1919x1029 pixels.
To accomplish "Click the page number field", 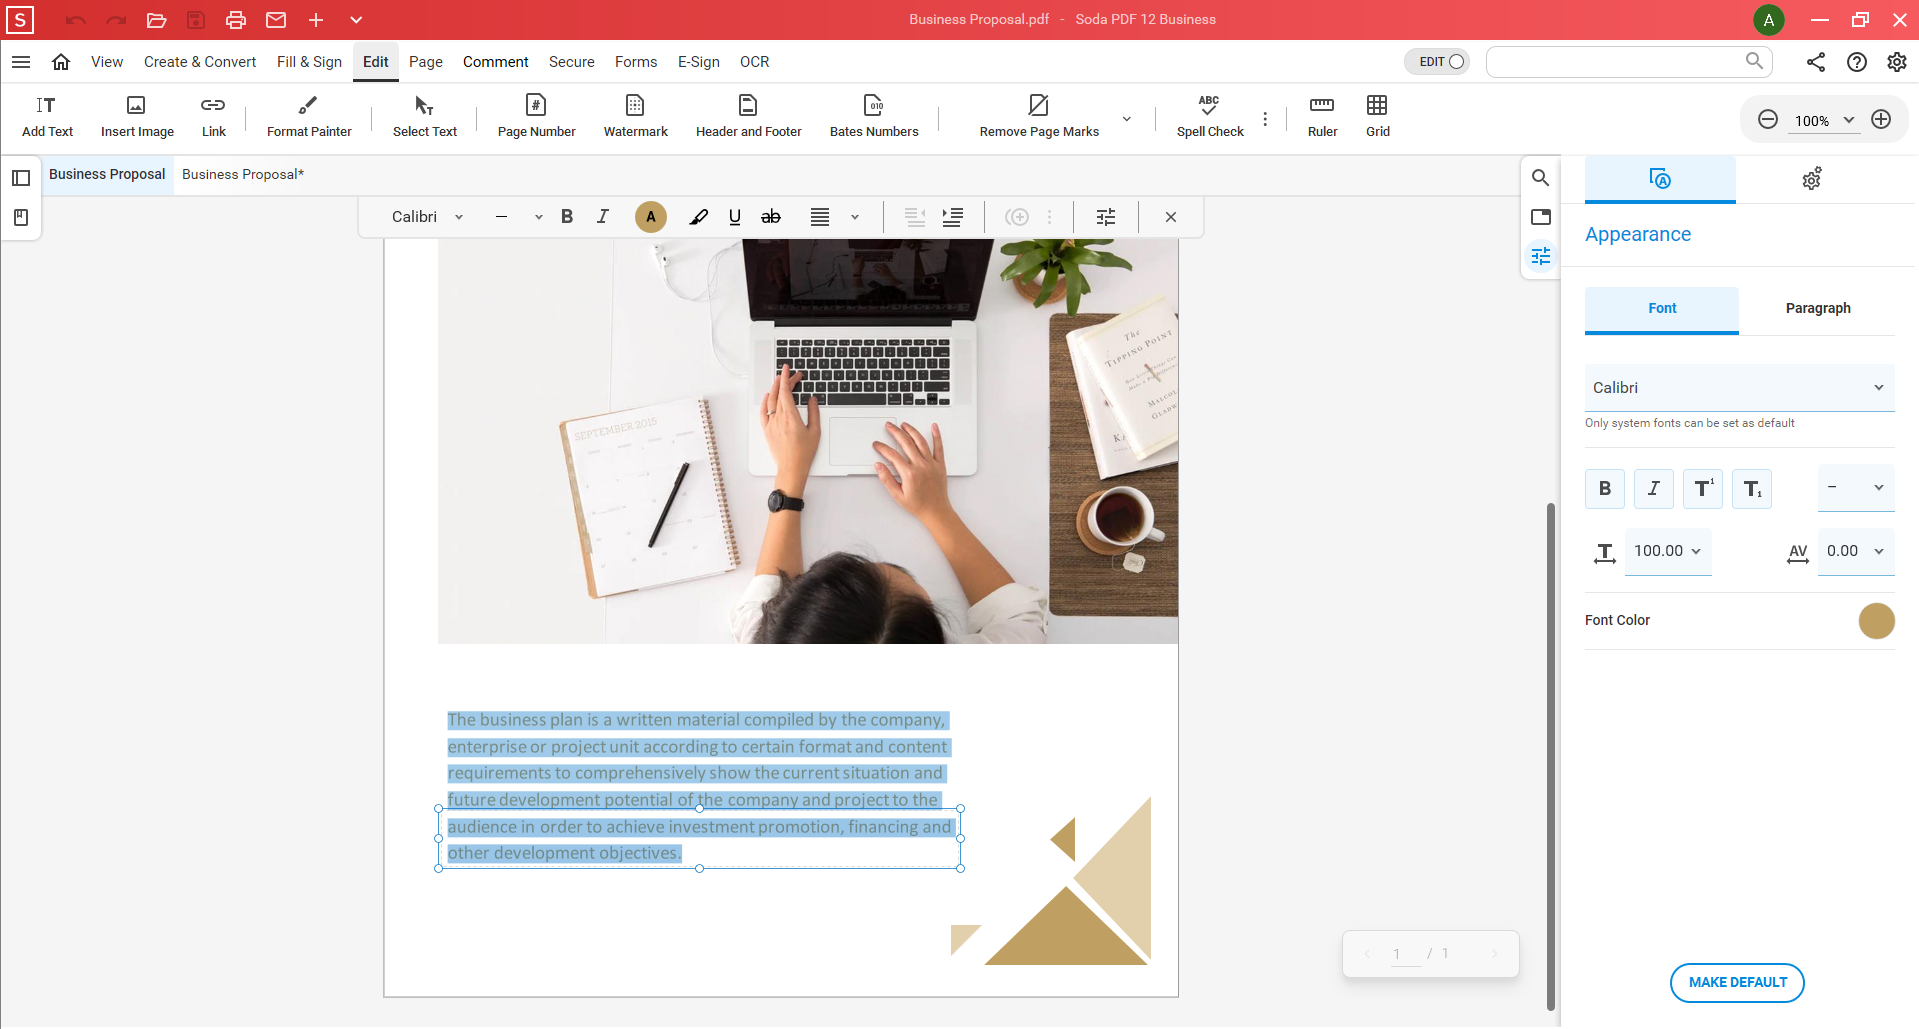I will pyautogui.click(x=1406, y=954).
